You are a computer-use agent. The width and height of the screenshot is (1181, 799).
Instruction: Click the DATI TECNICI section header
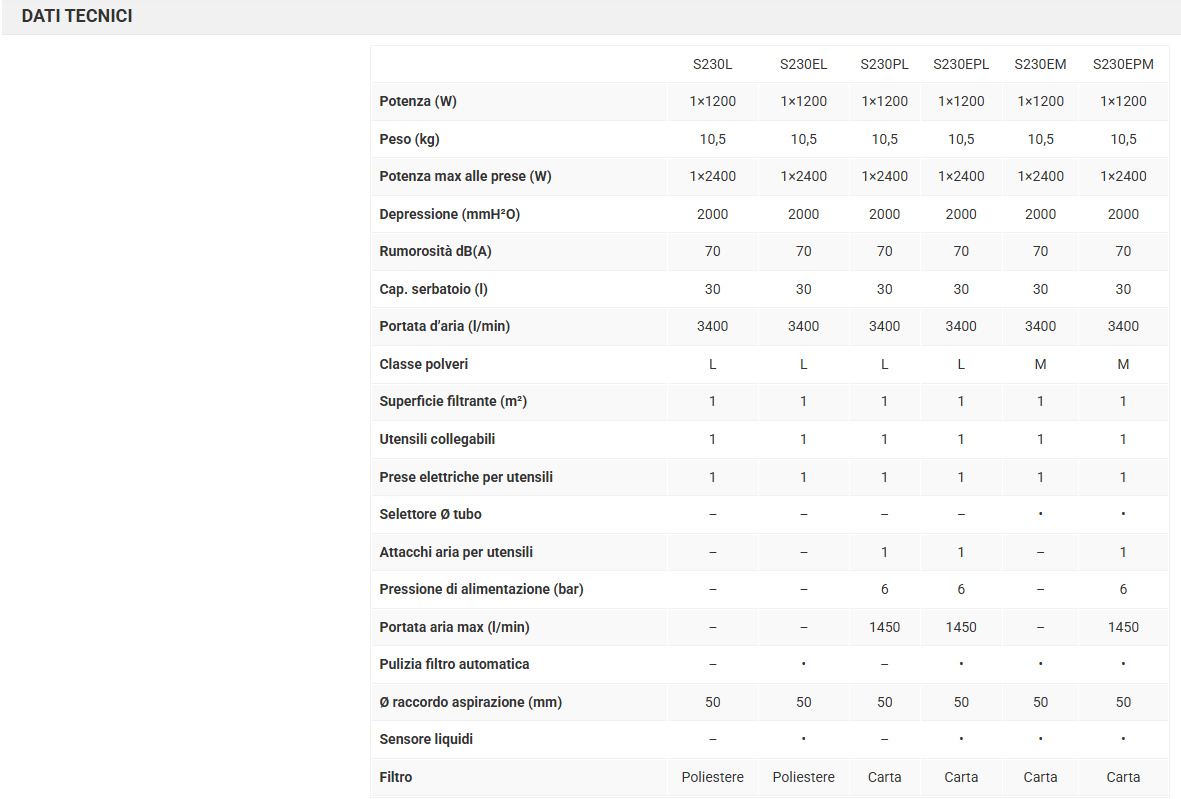tap(77, 16)
